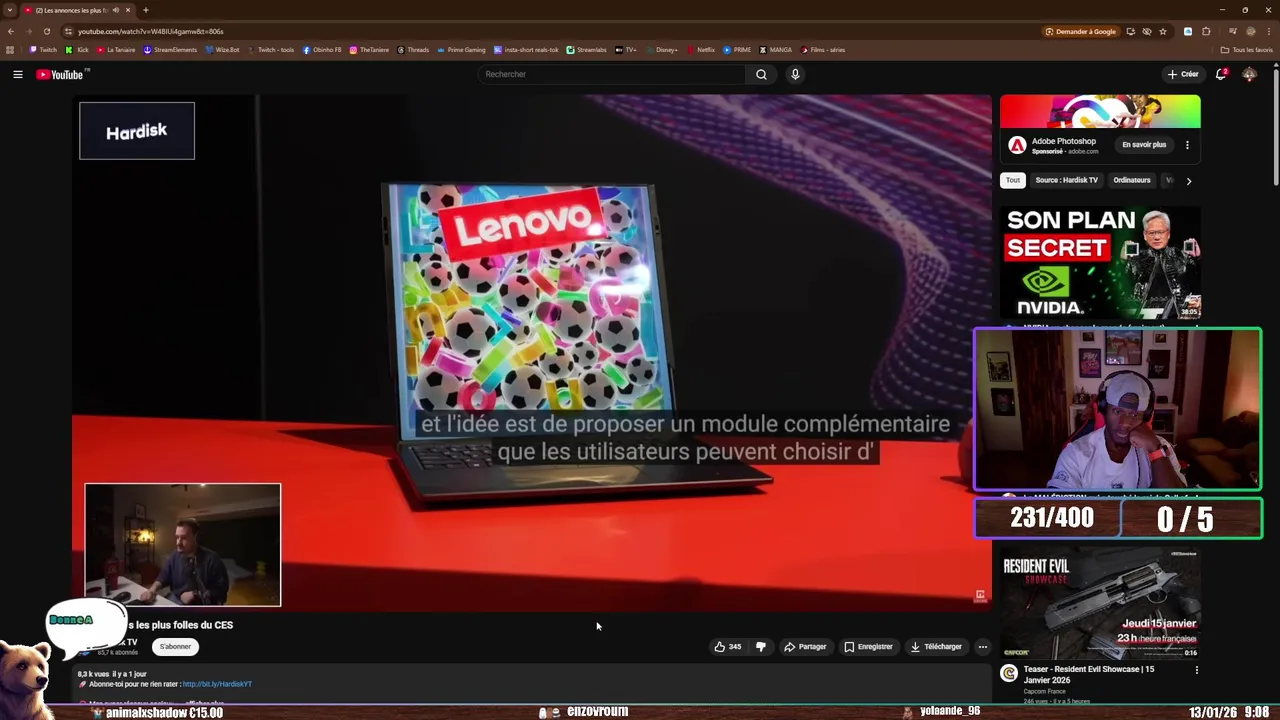The height and width of the screenshot is (720, 1280).
Task: Toggle the crossed-eye icon in address bar
Action: coord(1146,31)
